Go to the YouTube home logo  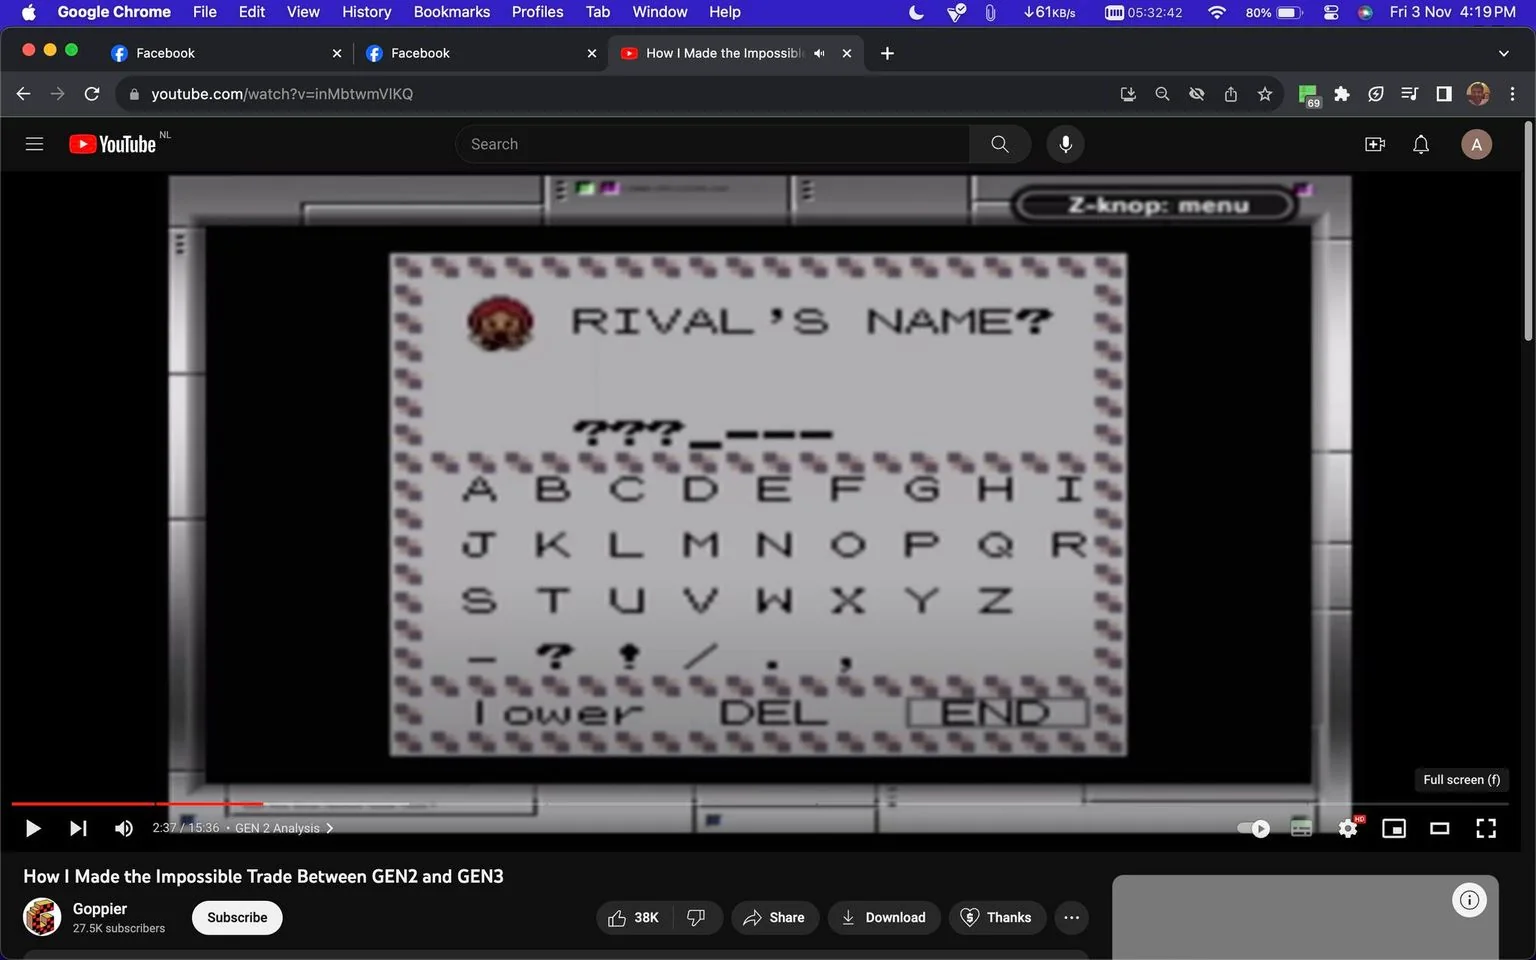112,144
